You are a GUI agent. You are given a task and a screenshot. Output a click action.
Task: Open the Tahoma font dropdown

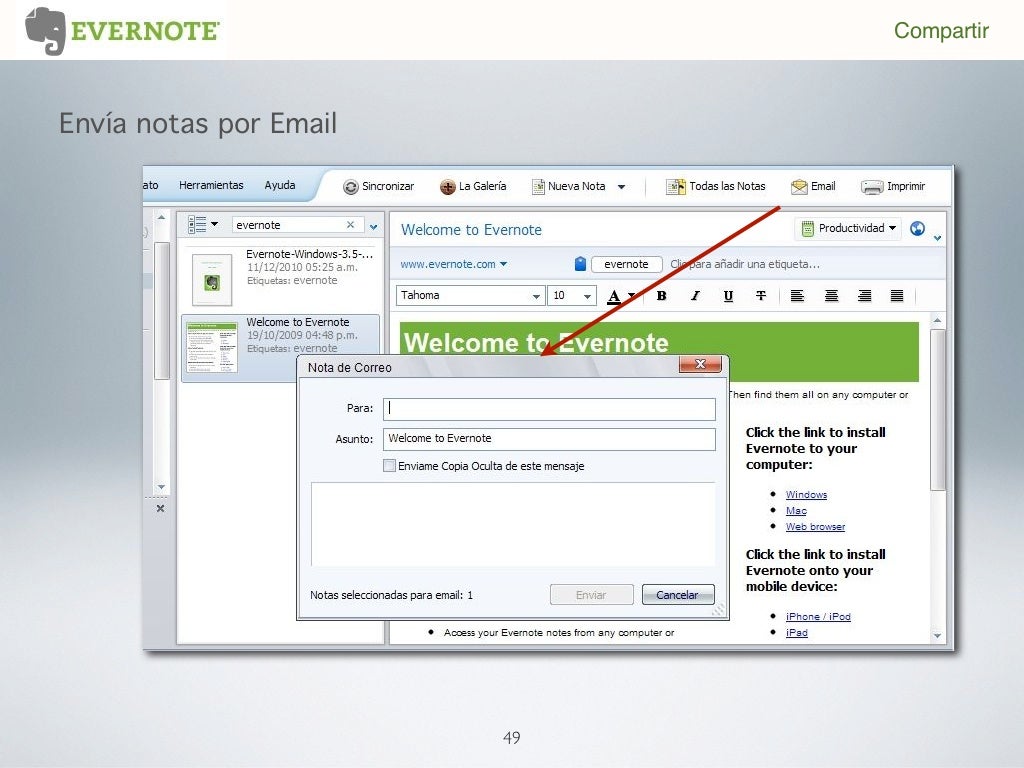pyautogui.click(x=536, y=296)
